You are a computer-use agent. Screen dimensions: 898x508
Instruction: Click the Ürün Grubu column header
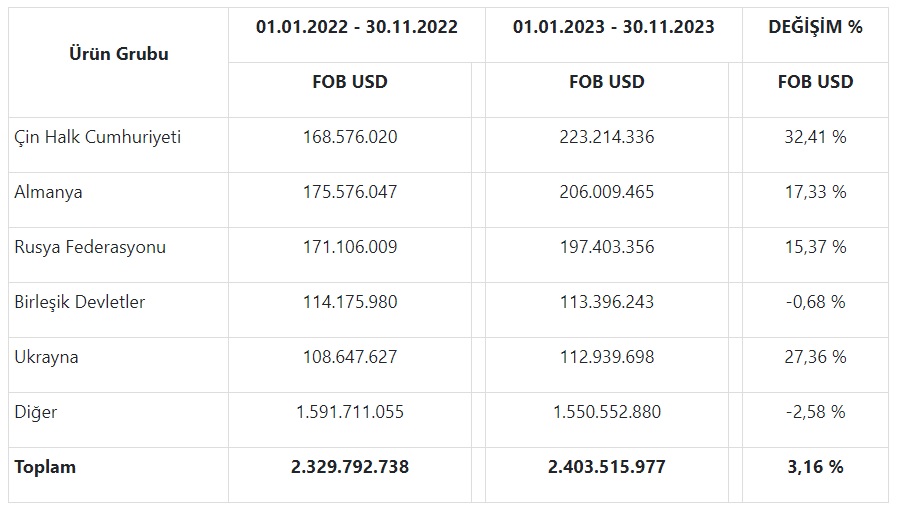119,54
